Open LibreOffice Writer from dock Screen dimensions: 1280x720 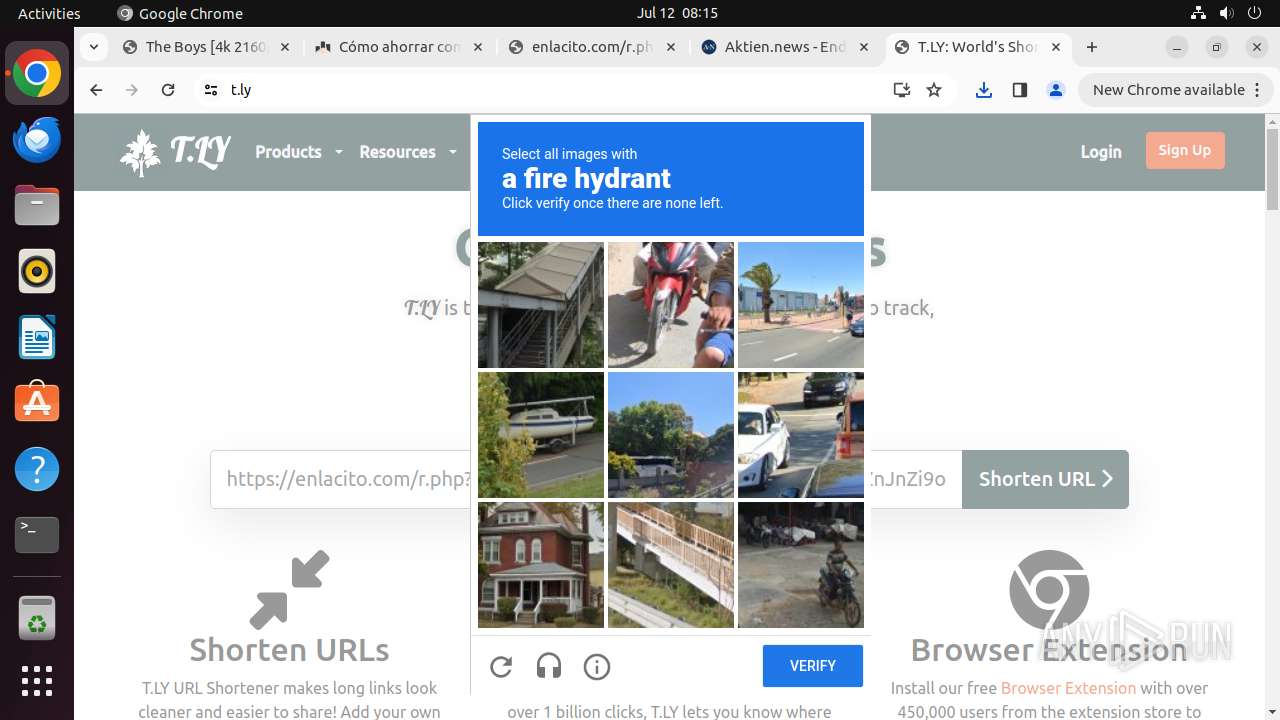(x=37, y=338)
